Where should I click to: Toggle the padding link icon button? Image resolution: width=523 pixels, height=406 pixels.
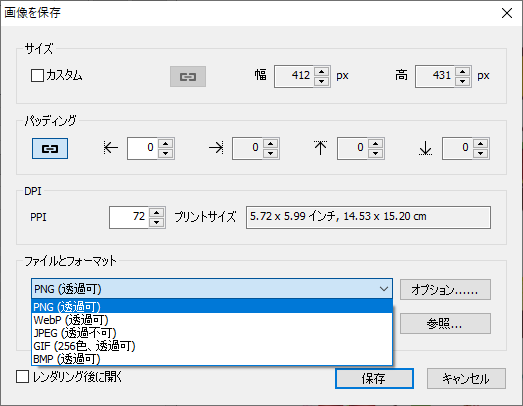[50, 148]
